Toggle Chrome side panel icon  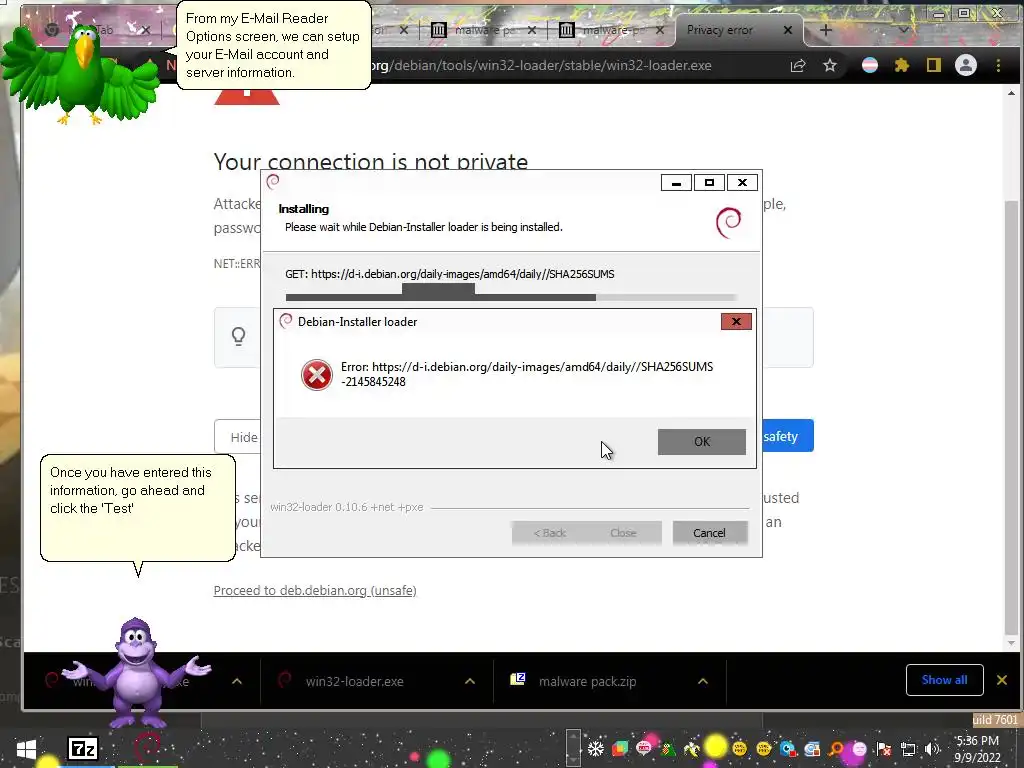934,65
